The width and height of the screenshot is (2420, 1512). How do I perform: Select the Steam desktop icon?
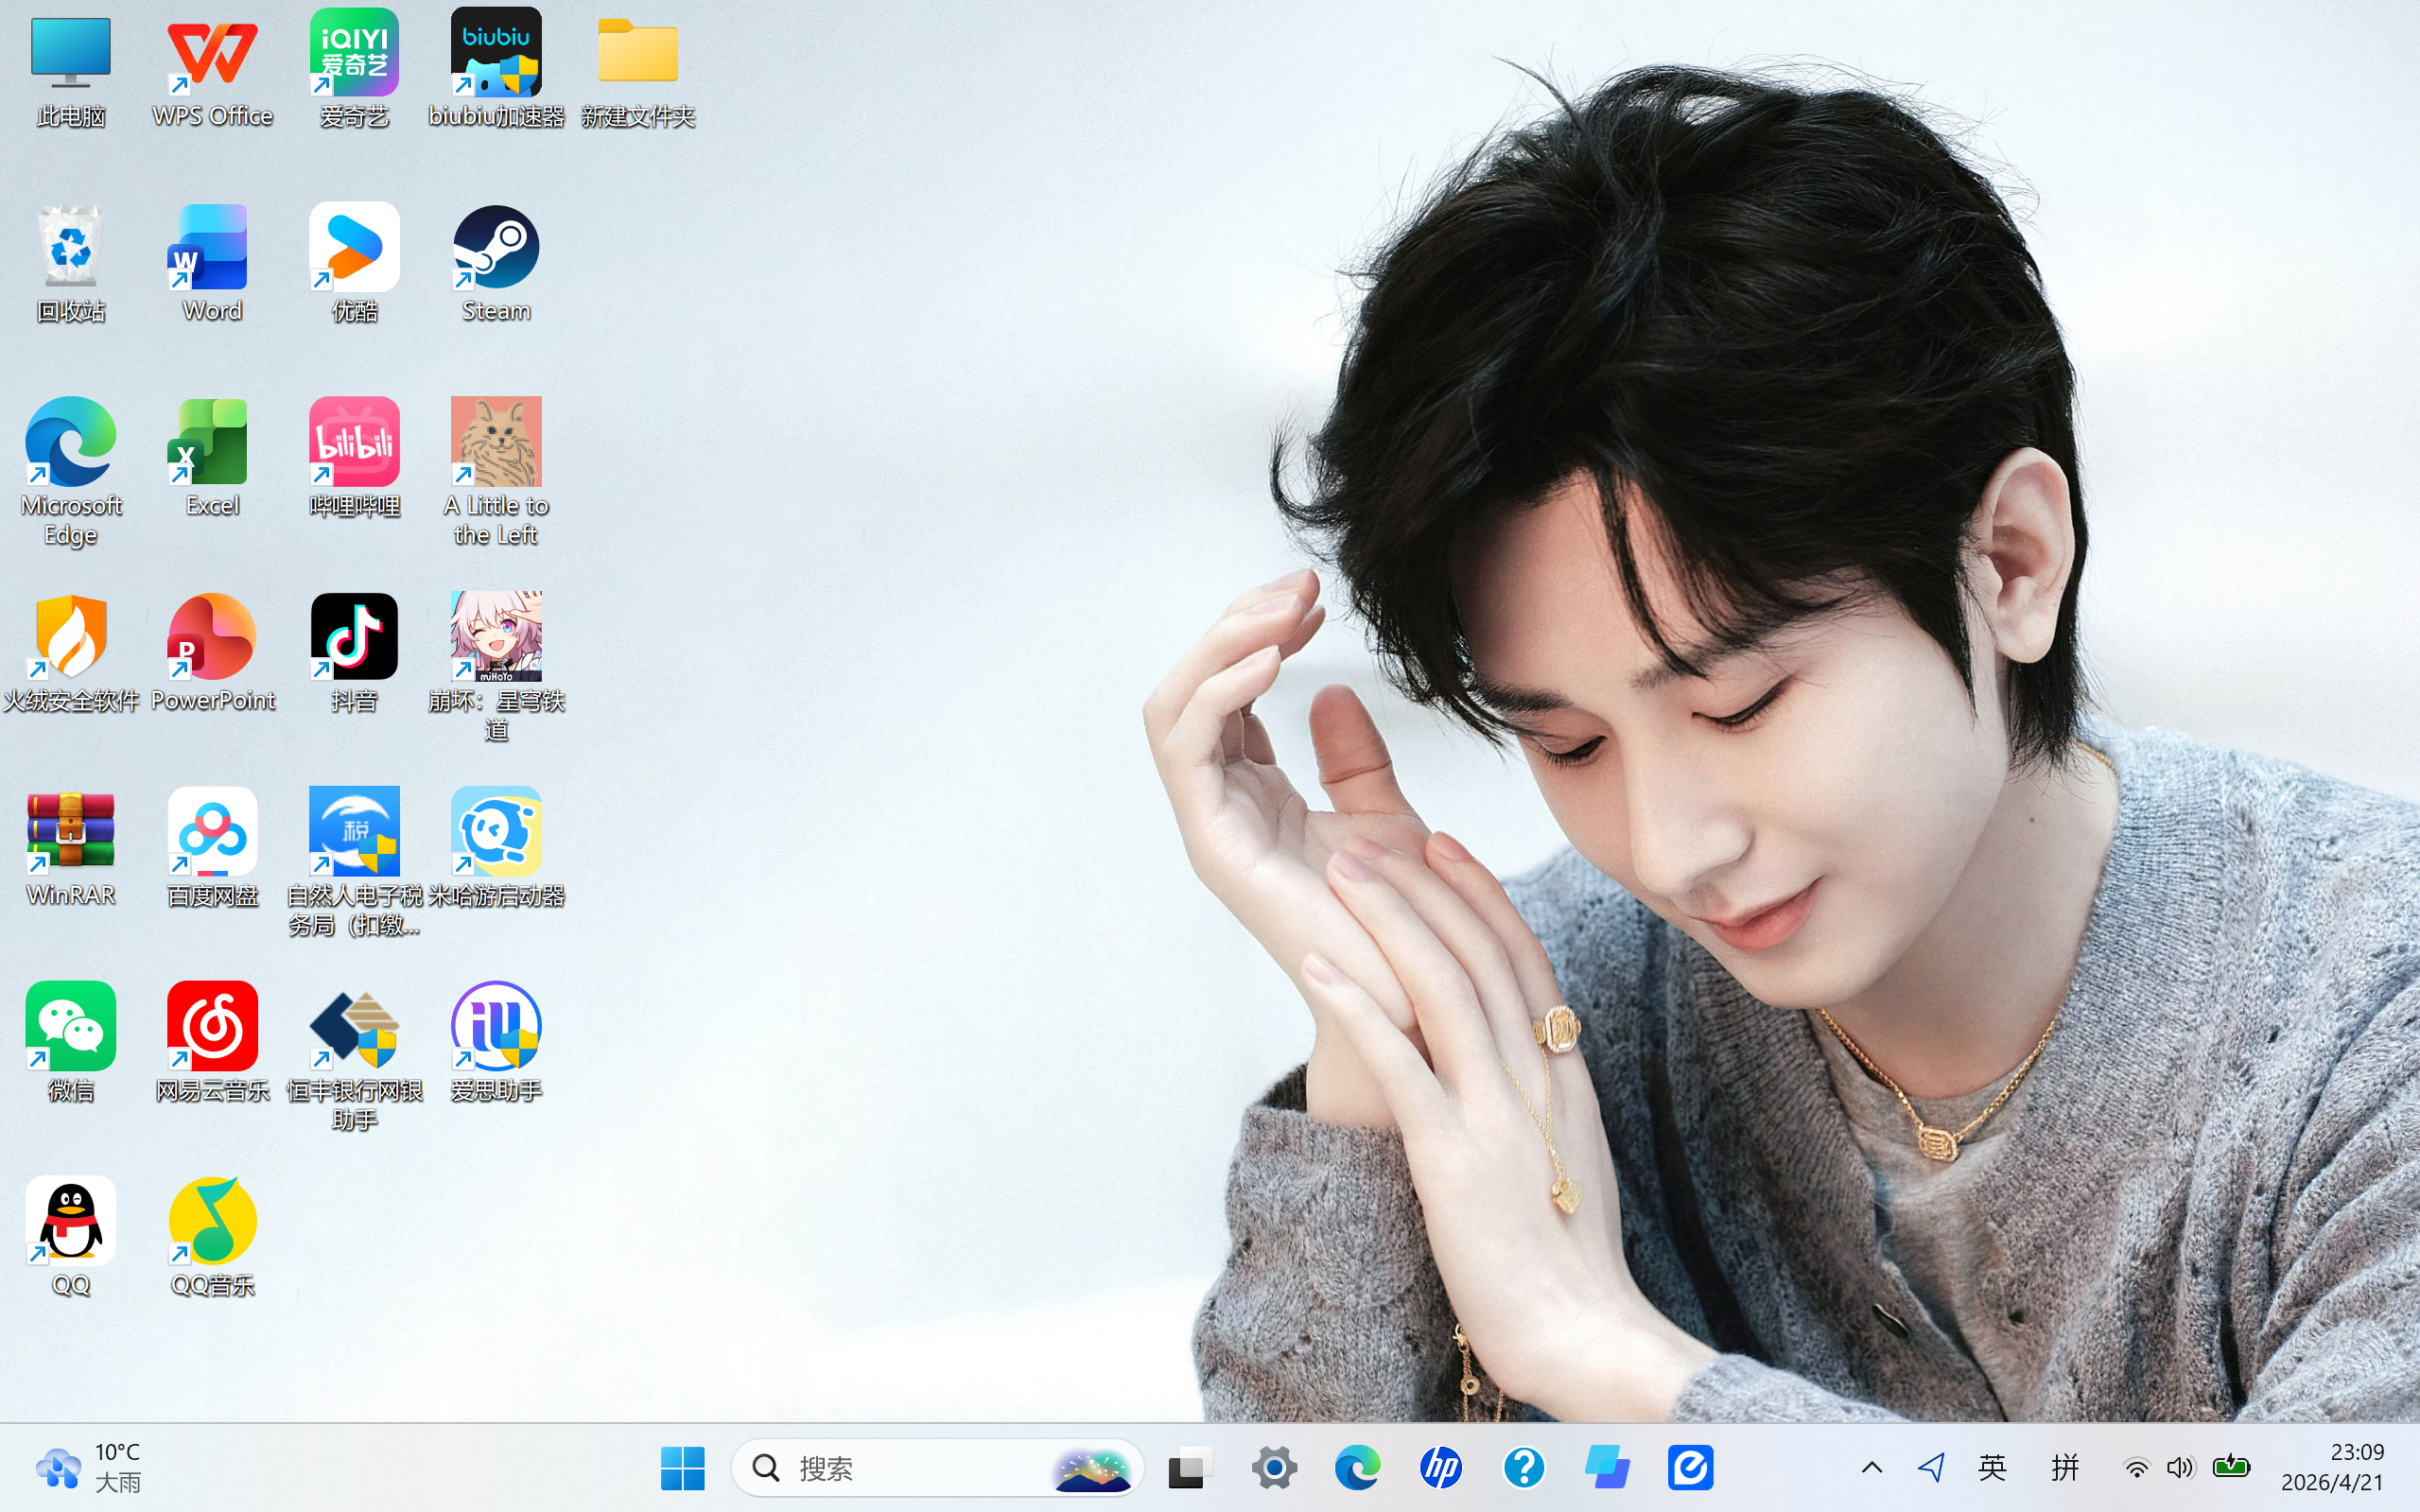pos(496,249)
